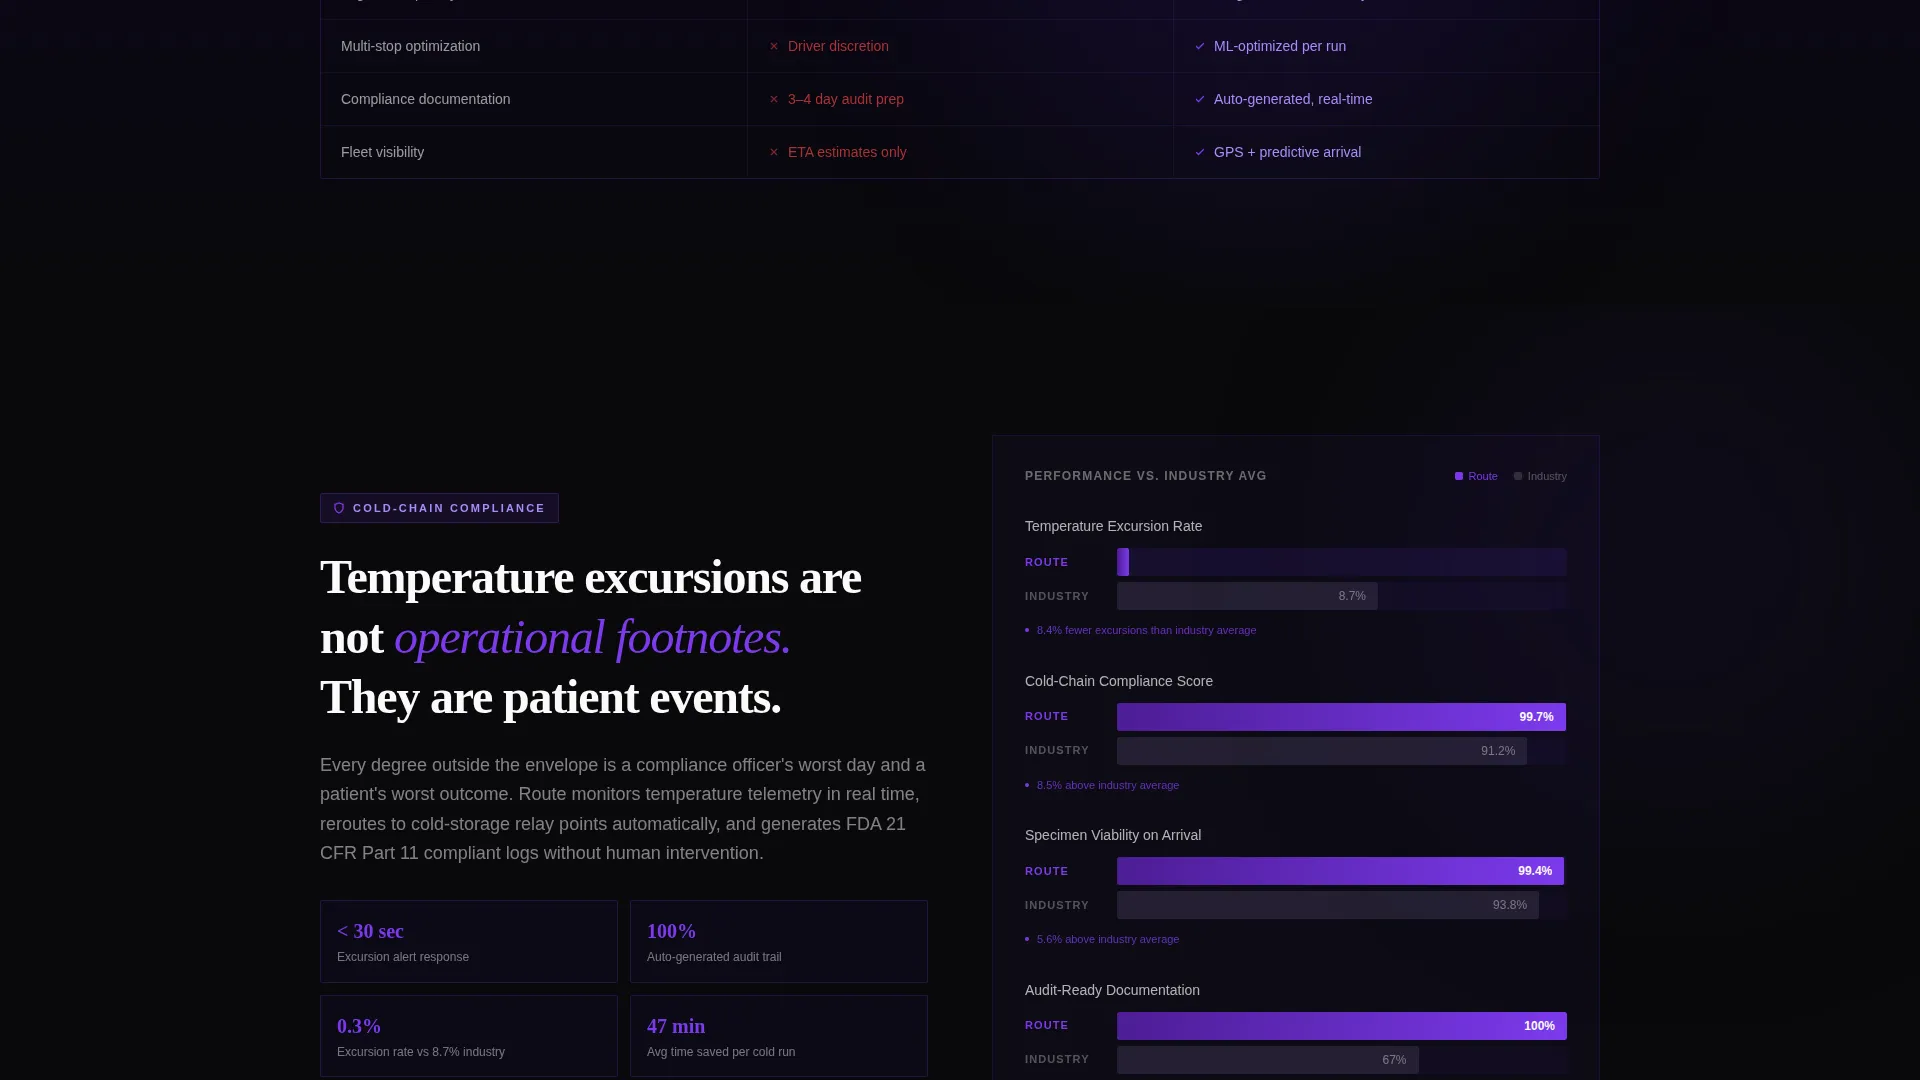Click the checkmark beside Auto-generated, real-time

(1200, 99)
